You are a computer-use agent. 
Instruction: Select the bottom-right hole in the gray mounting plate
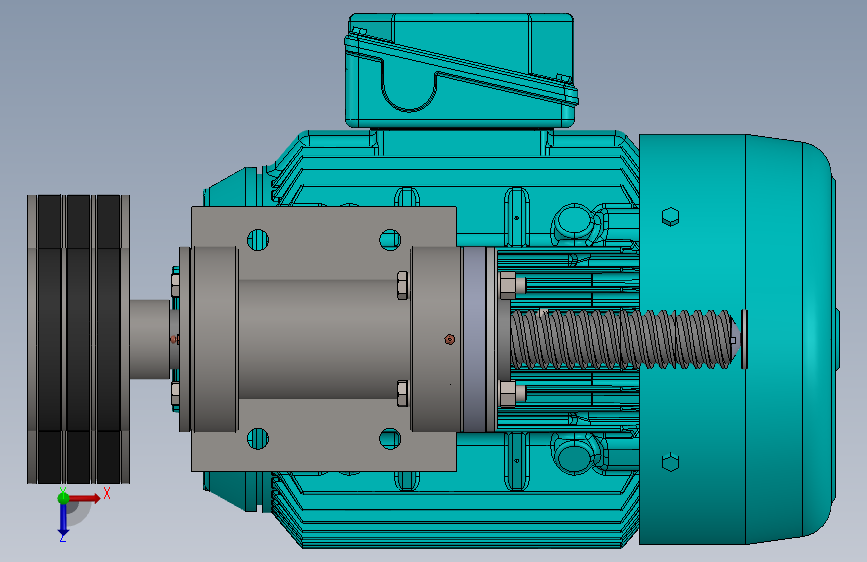coord(390,439)
